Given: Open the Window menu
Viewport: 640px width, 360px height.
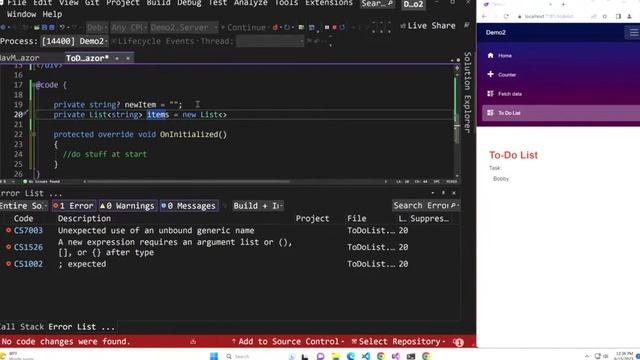Looking at the screenshot, I should (22, 14).
